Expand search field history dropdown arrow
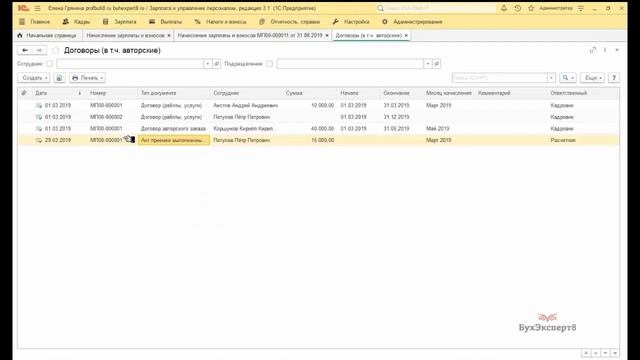This screenshot has height=360, width=640. click(x=551, y=78)
